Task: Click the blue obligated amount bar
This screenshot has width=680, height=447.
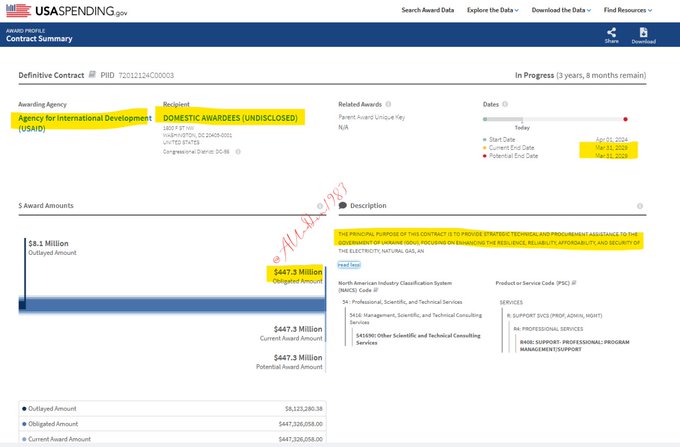Action: [x=170, y=305]
